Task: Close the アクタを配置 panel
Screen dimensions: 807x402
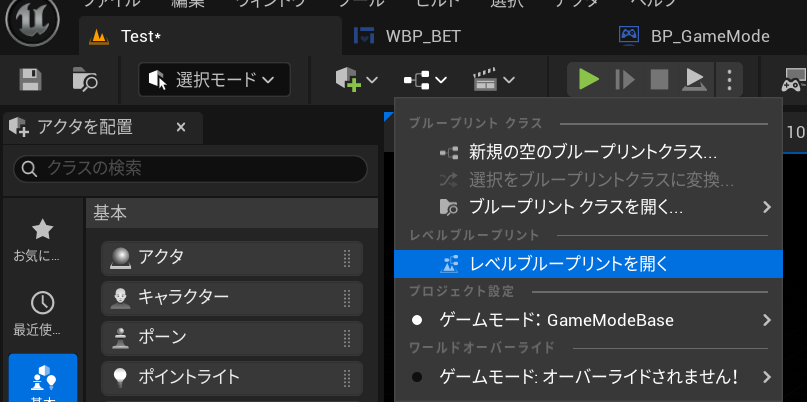Action: click(181, 127)
